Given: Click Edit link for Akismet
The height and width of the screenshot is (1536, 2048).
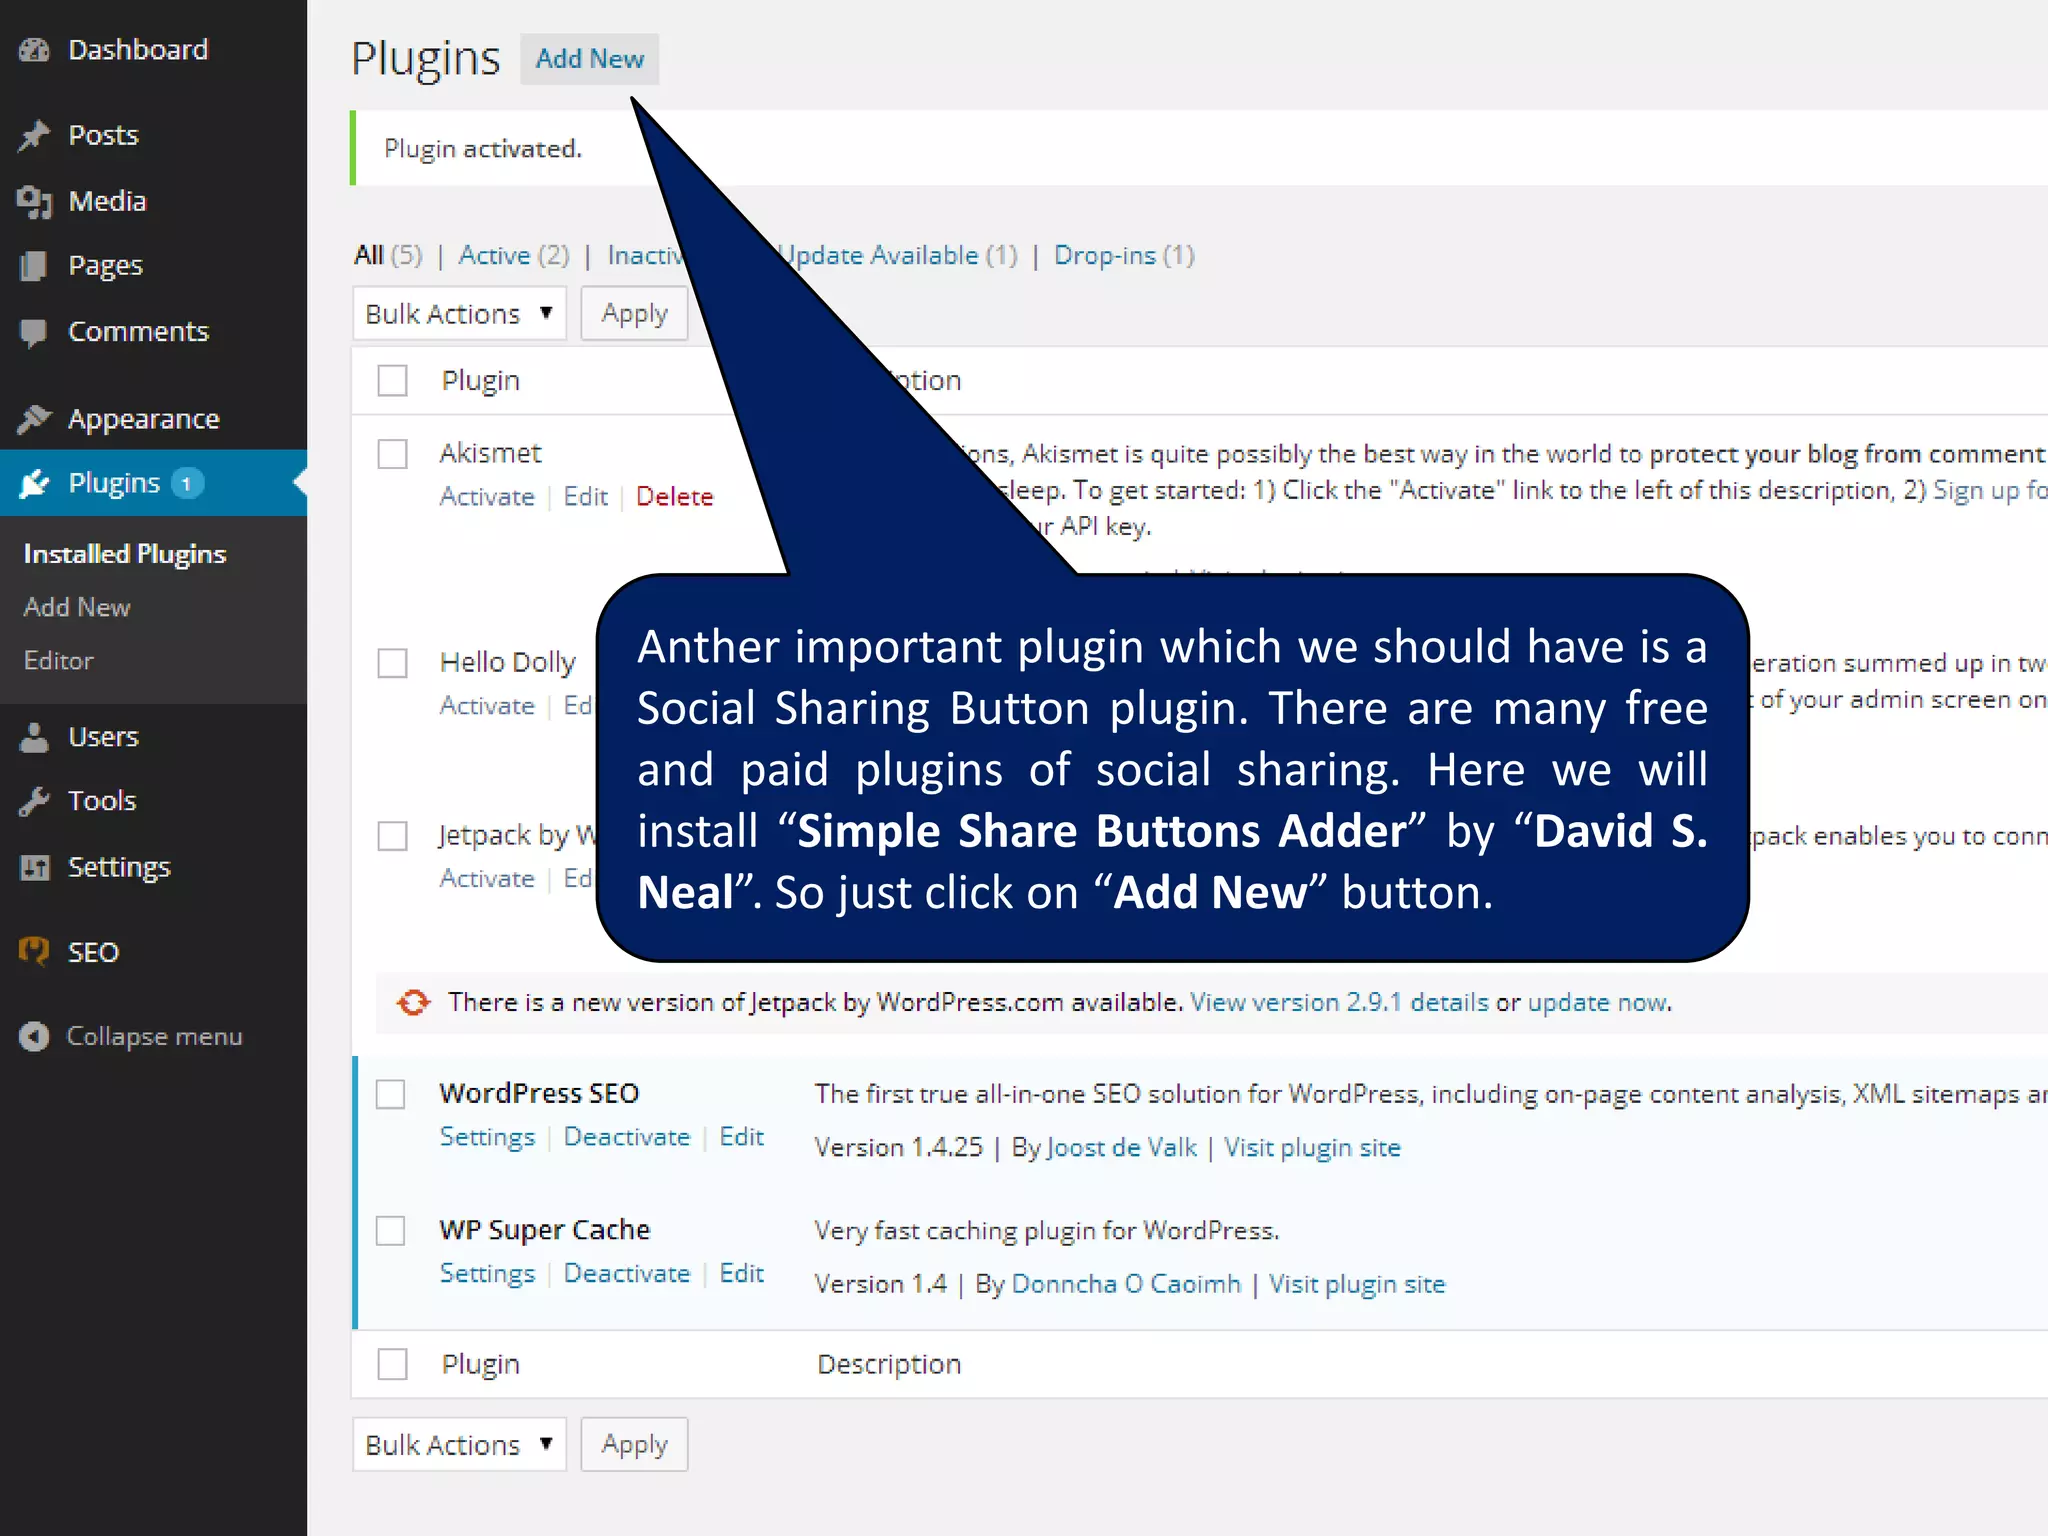Looking at the screenshot, I should point(585,497).
